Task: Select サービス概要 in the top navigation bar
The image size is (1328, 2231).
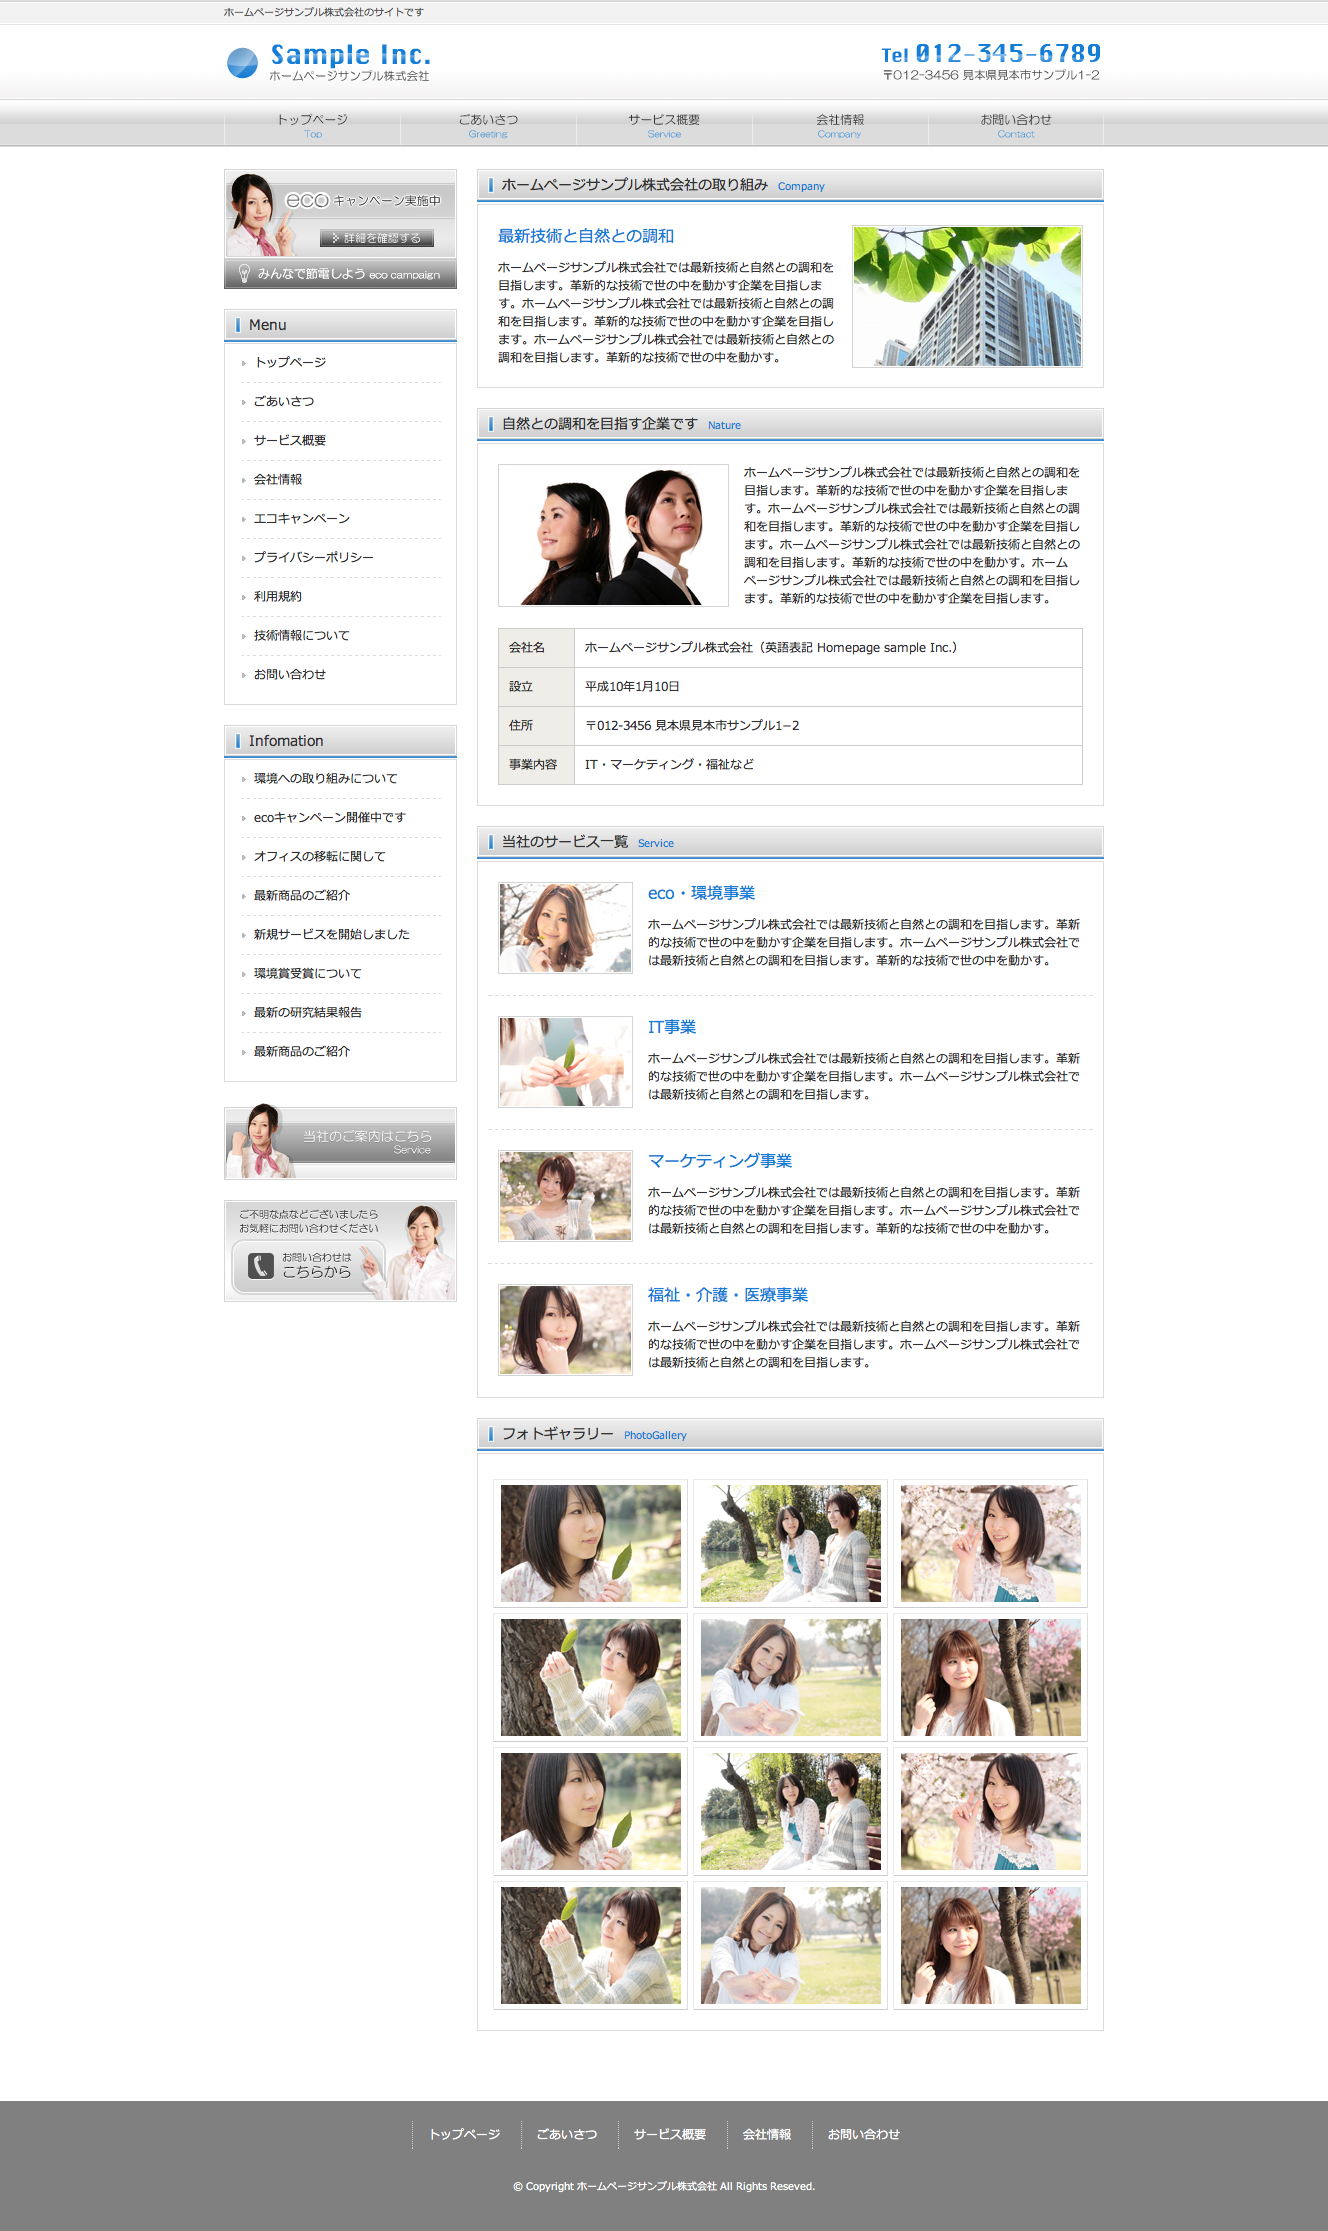Action: click(664, 125)
